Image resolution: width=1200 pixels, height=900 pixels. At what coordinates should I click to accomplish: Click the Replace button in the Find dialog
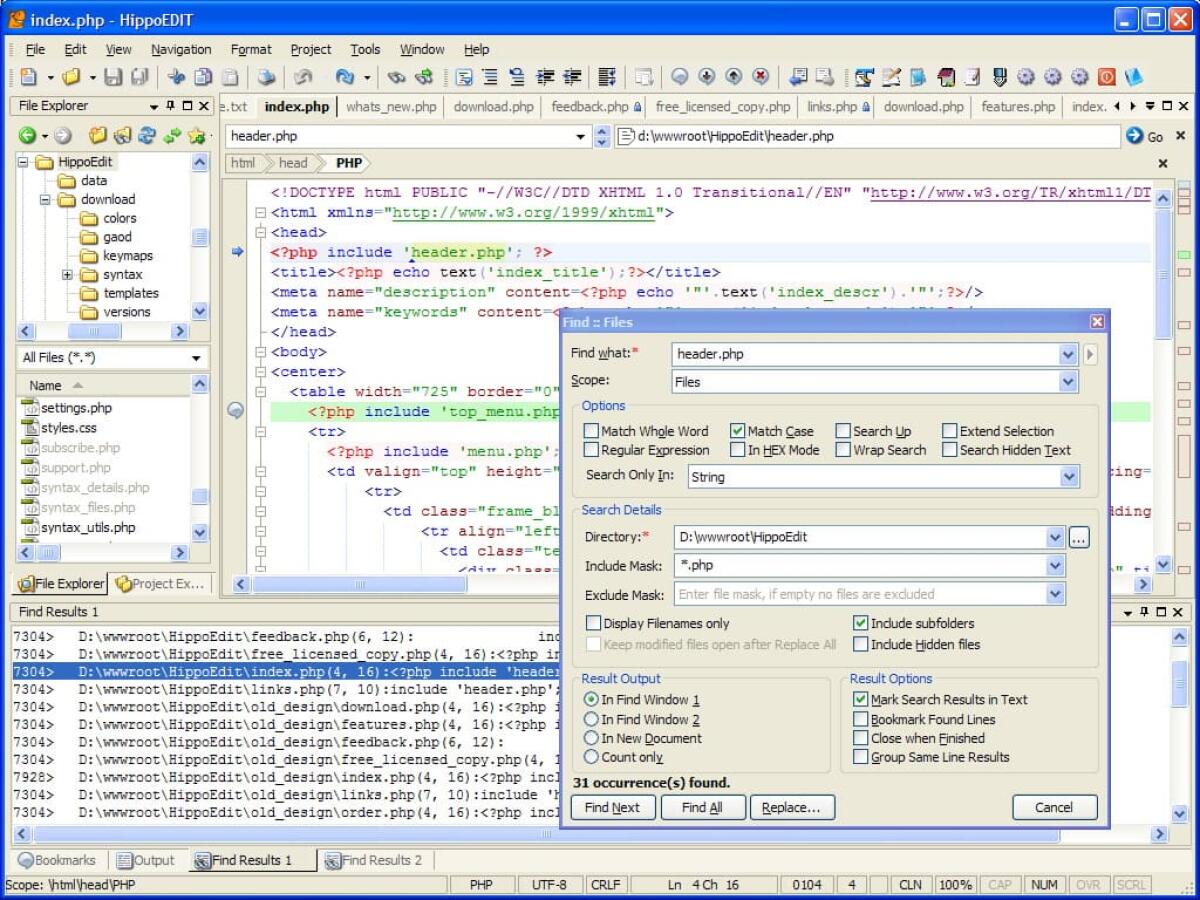(x=792, y=807)
